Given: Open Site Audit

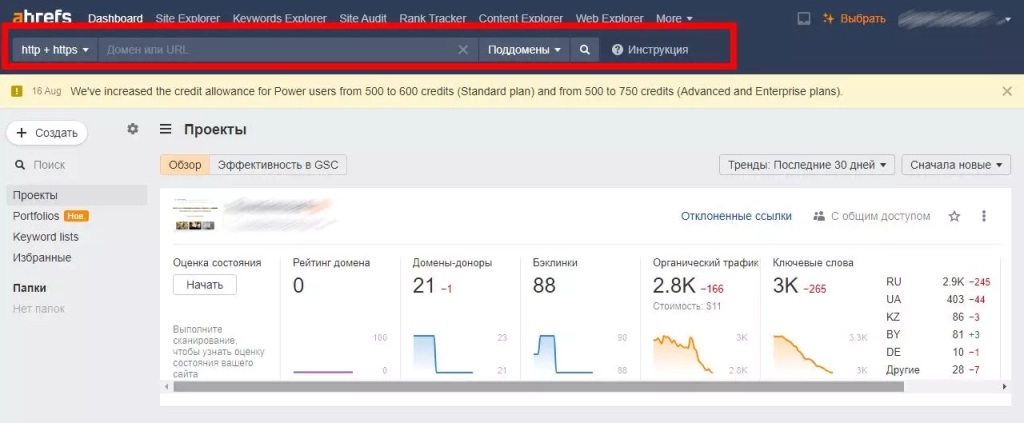Looking at the screenshot, I should click(x=363, y=18).
